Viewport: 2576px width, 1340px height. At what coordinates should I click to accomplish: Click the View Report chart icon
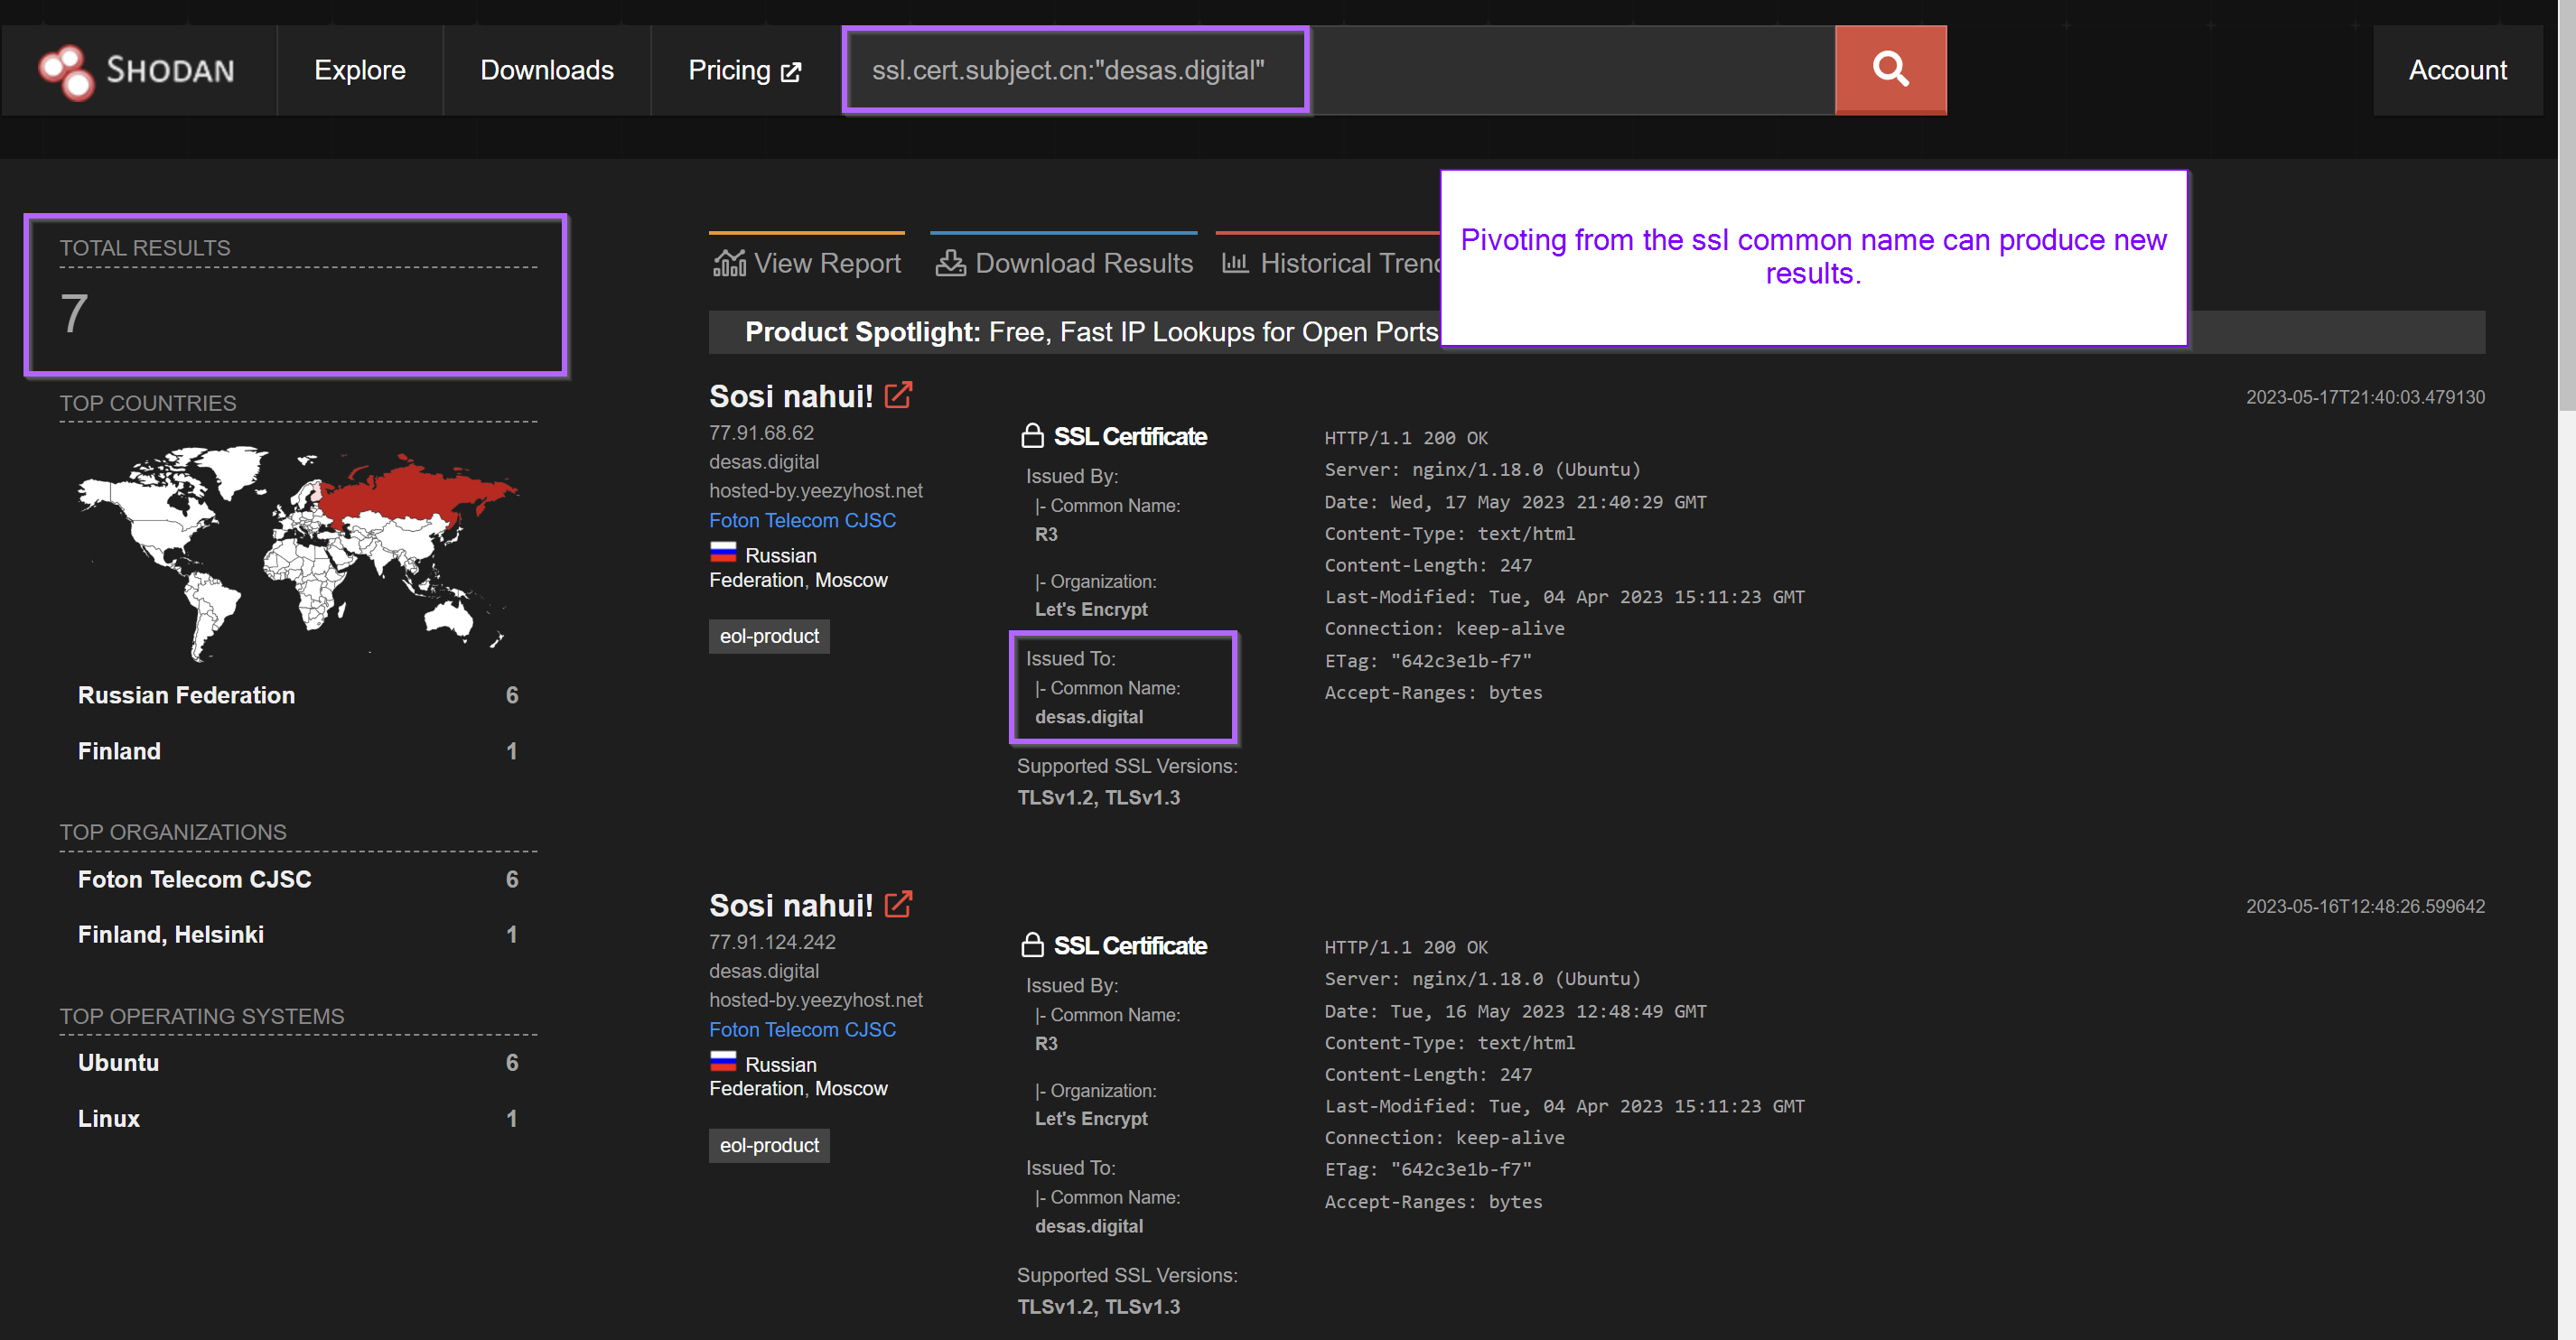coord(729,263)
